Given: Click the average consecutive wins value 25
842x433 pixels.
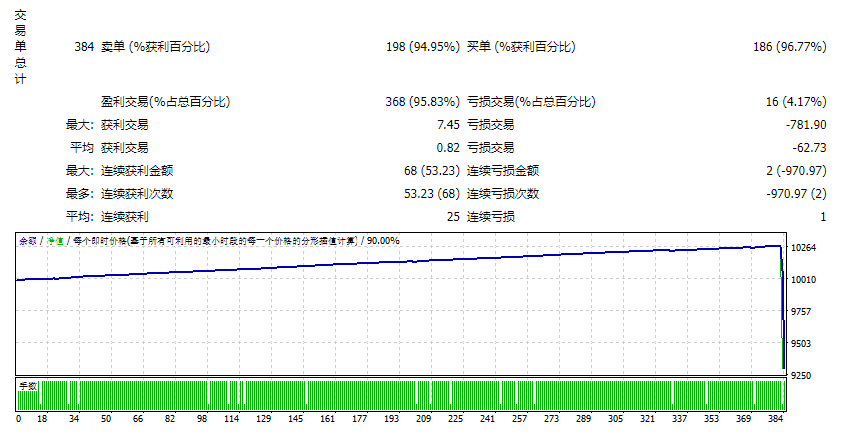Looking at the screenshot, I should click(453, 216).
